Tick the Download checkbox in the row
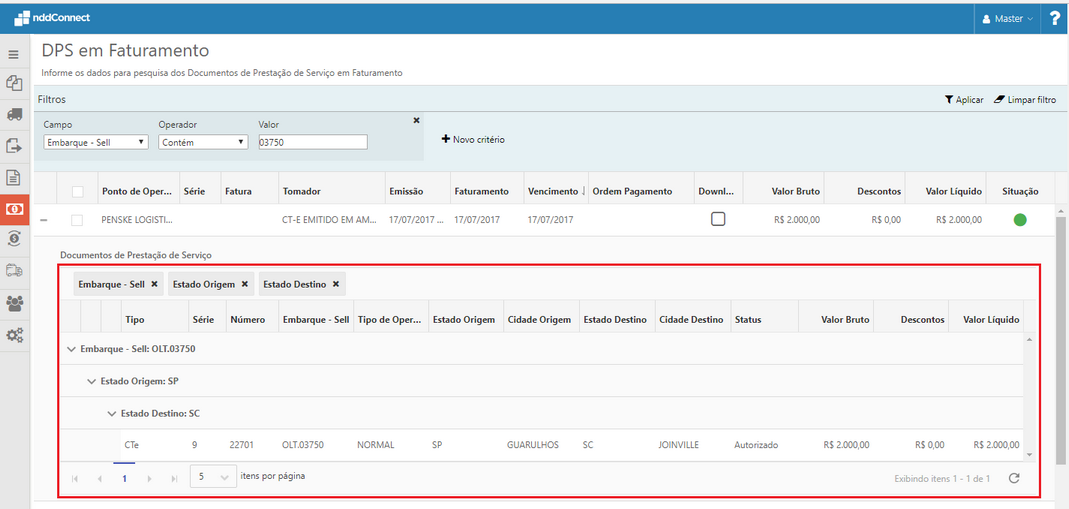Screen dimensions: 1069x509 click(718, 220)
